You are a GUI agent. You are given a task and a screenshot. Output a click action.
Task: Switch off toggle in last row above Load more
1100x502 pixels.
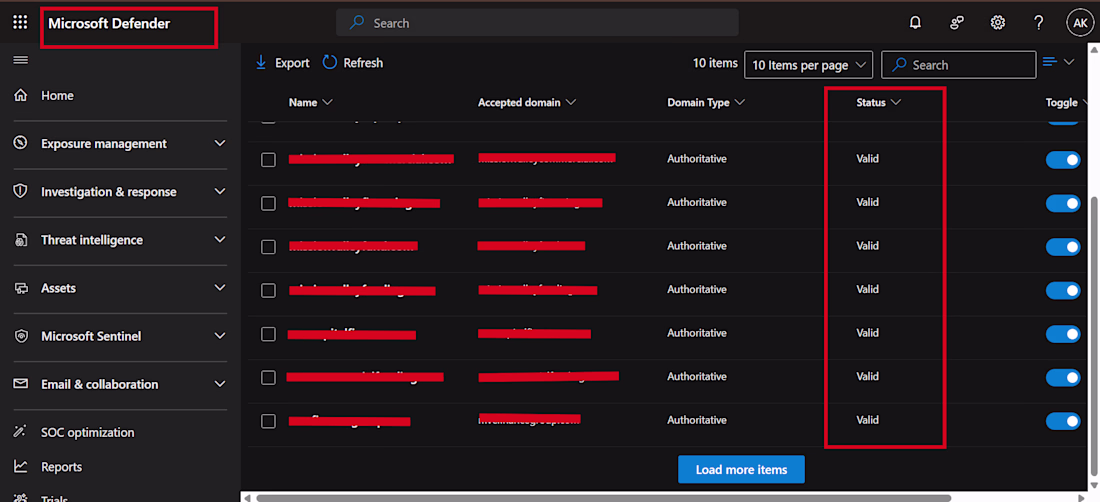pyautogui.click(x=1063, y=421)
